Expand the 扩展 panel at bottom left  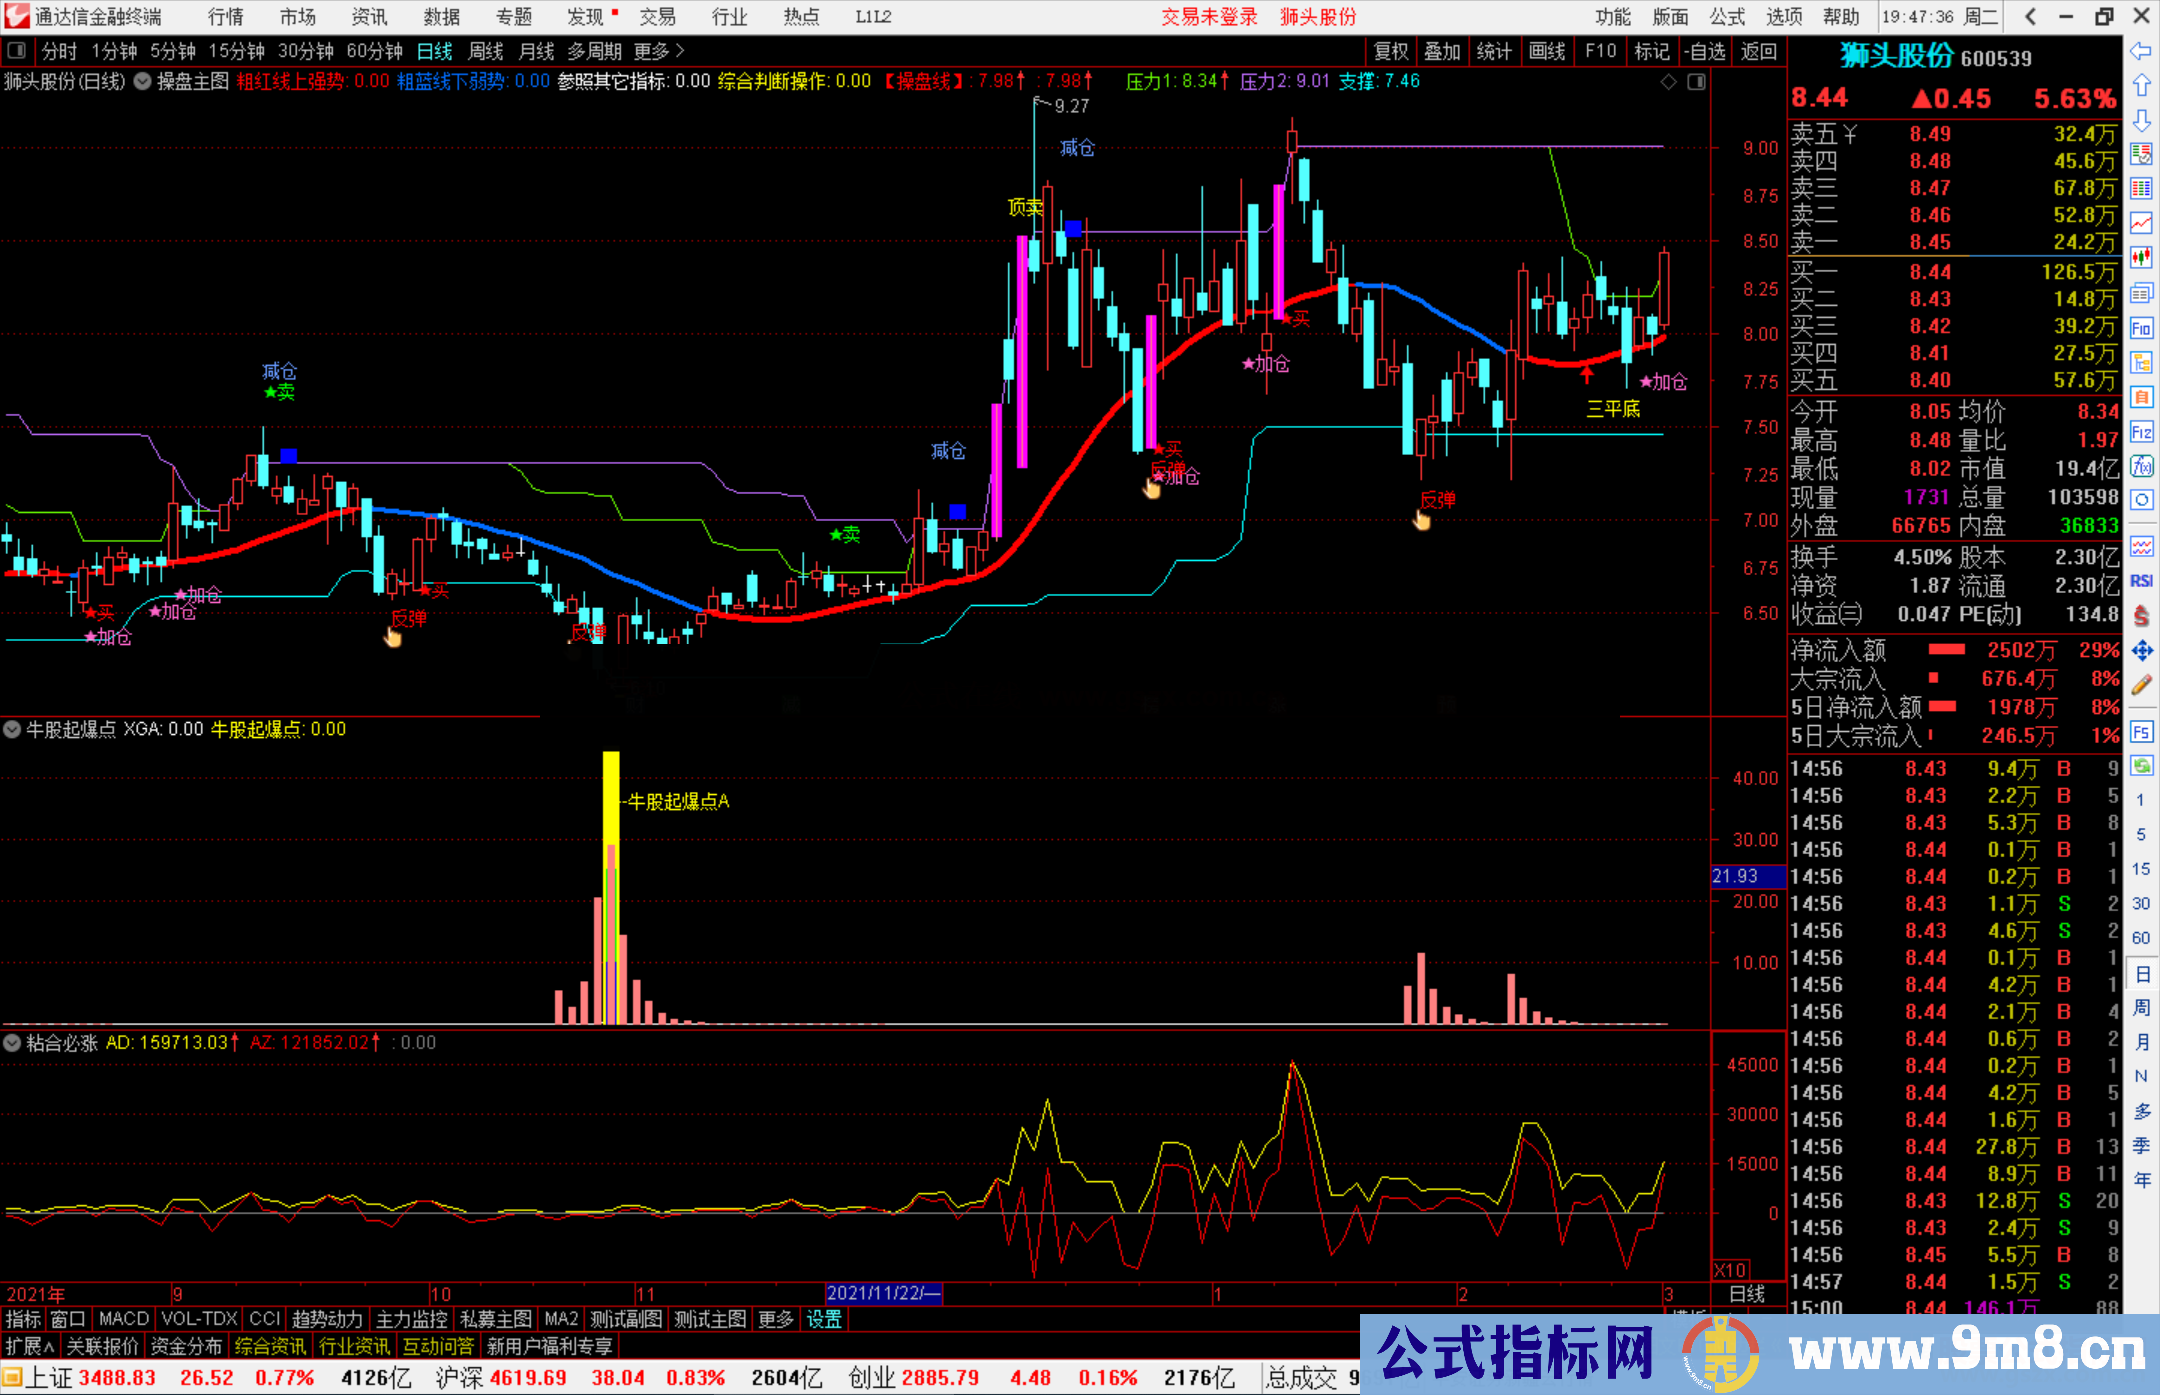click(x=30, y=1346)
